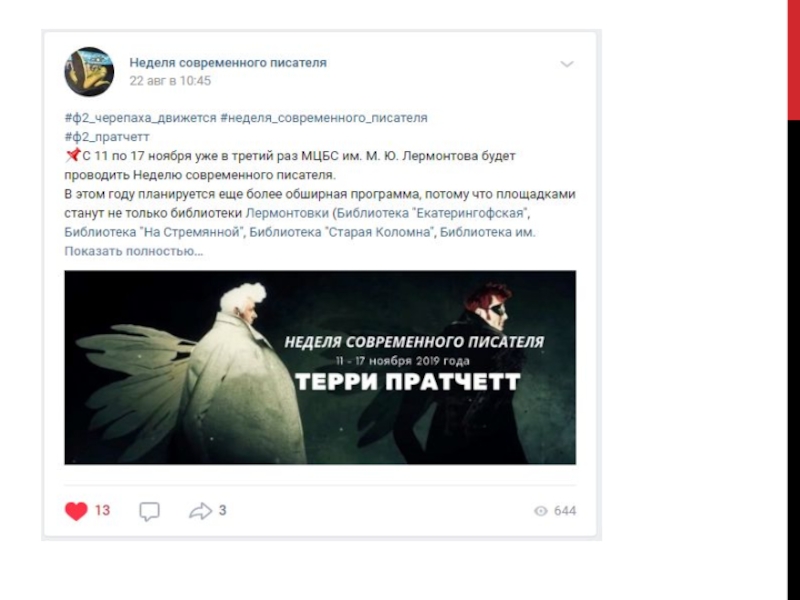Open post timestamp 22 авг в 10:45
This screenshot has width=800, height=600.
[170, 81]
